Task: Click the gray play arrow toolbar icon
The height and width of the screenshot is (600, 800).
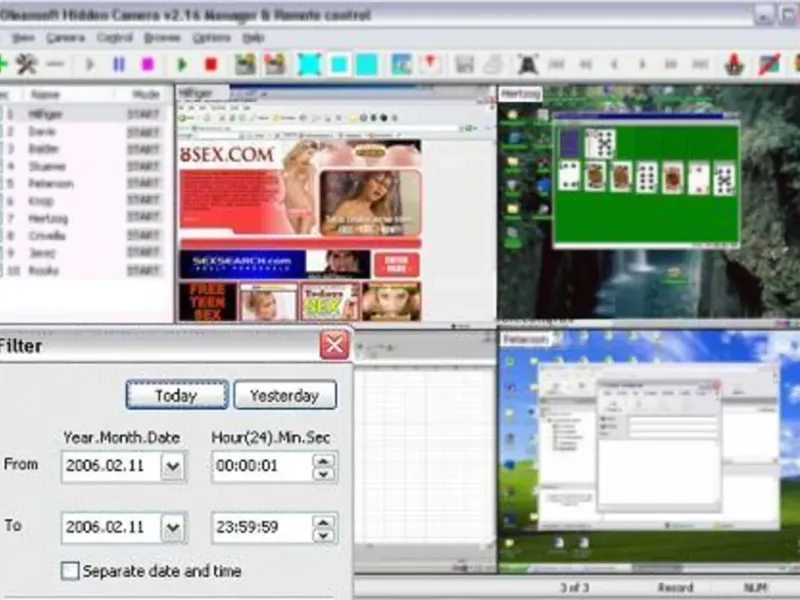Action: point(90,64)
